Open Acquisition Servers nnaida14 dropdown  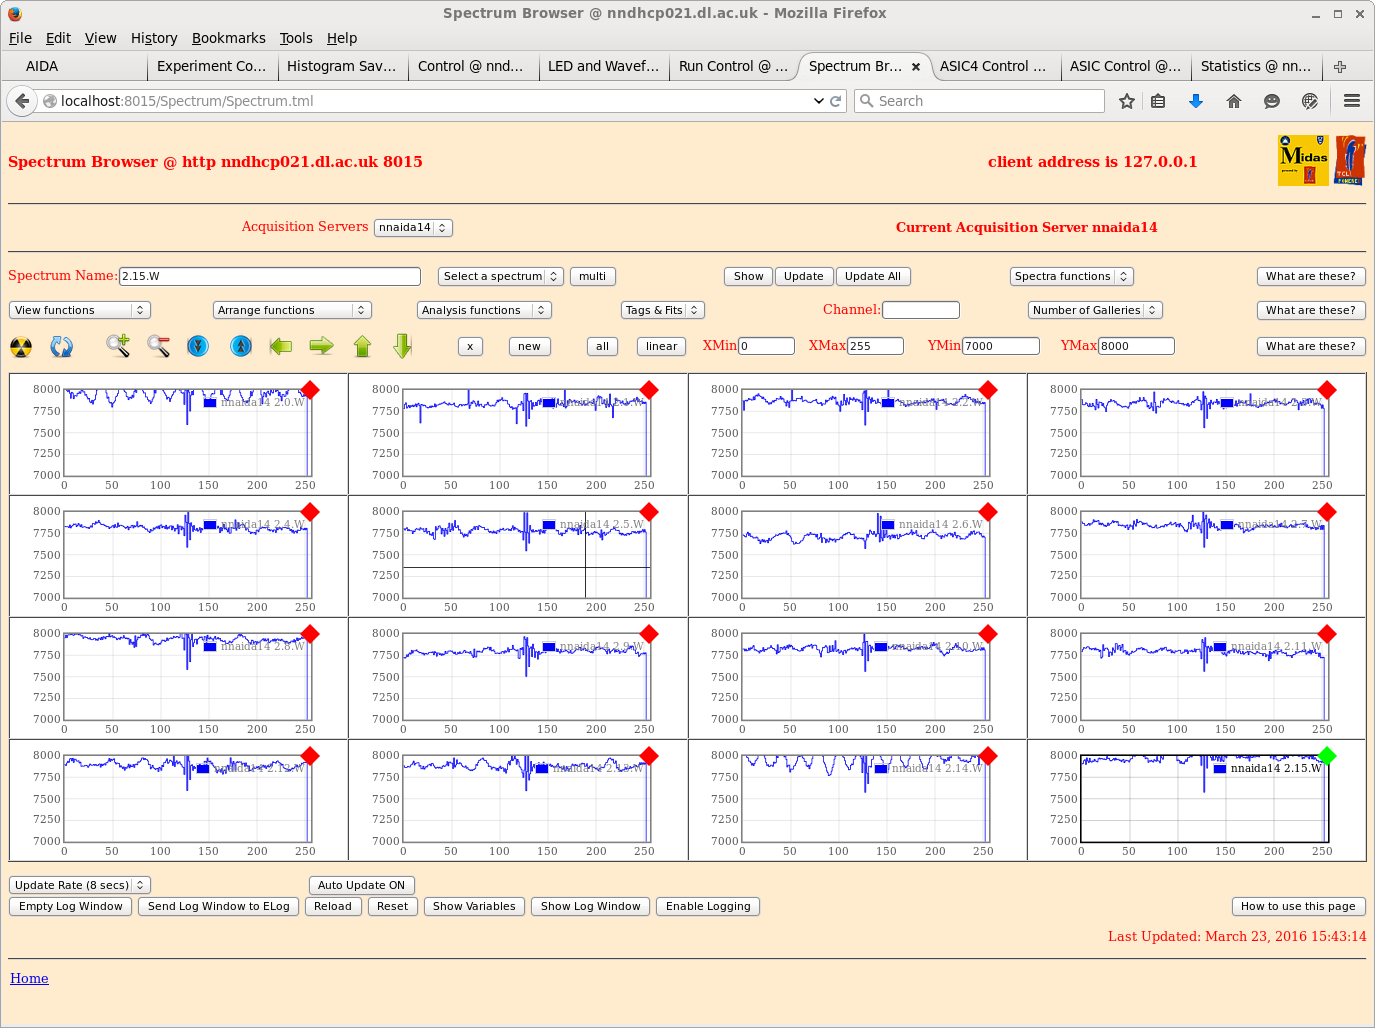(413, 228)
